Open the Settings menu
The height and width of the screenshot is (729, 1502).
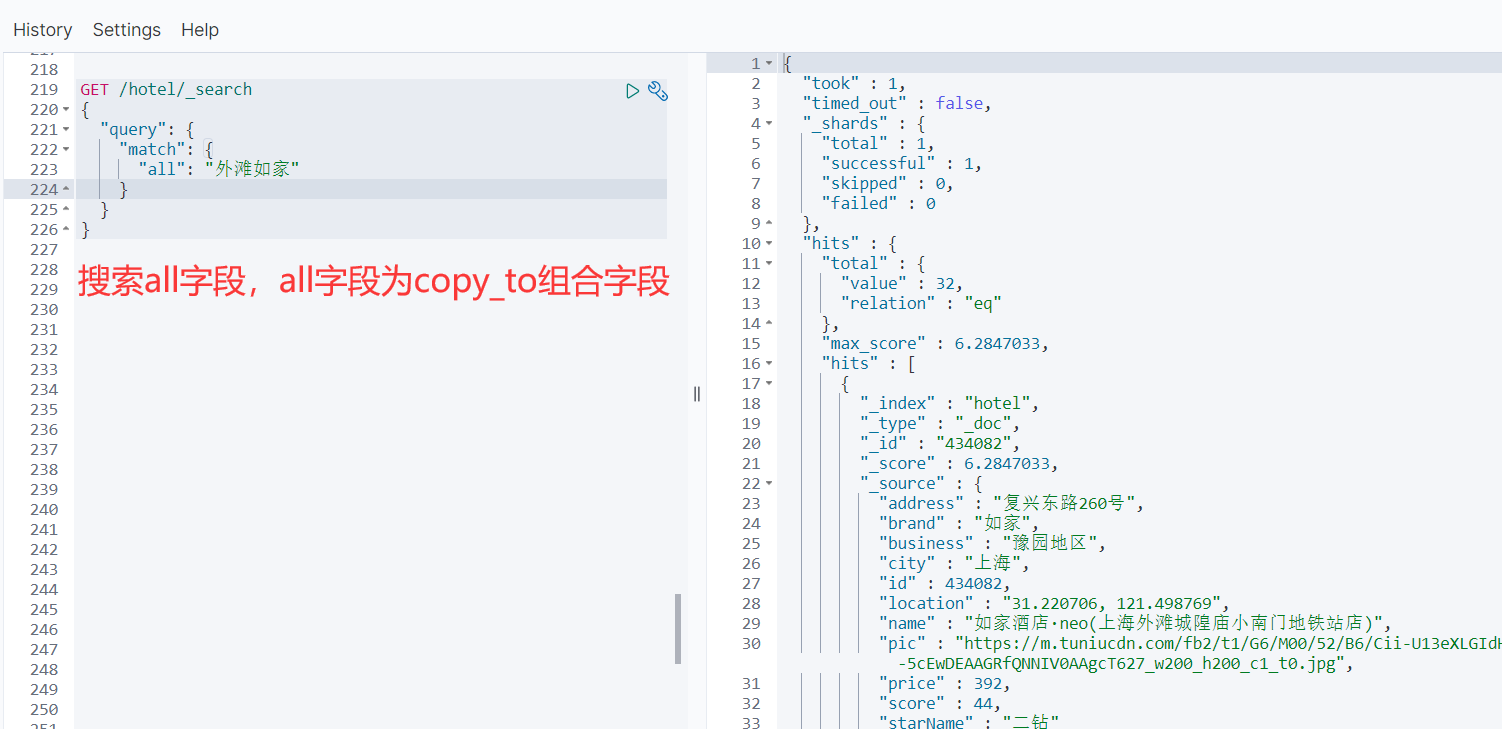coord(127,30)
